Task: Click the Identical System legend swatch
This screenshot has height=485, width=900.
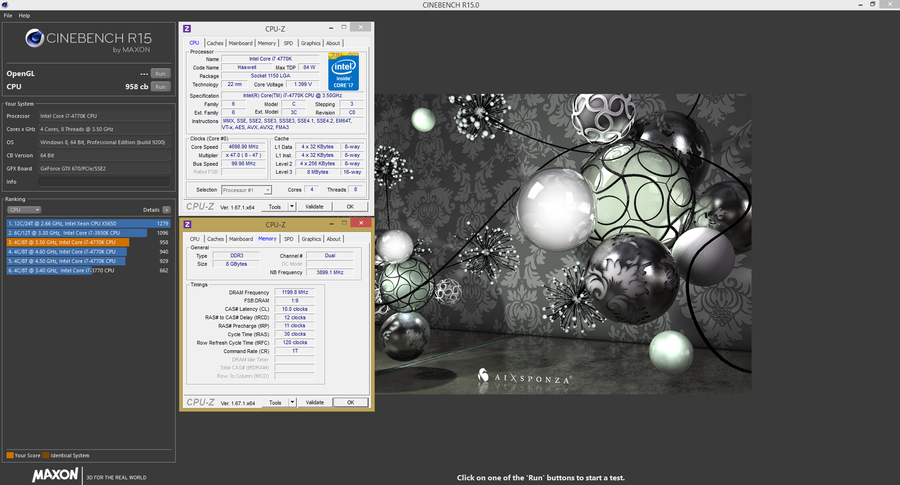Action: click(x=46, y=455)
